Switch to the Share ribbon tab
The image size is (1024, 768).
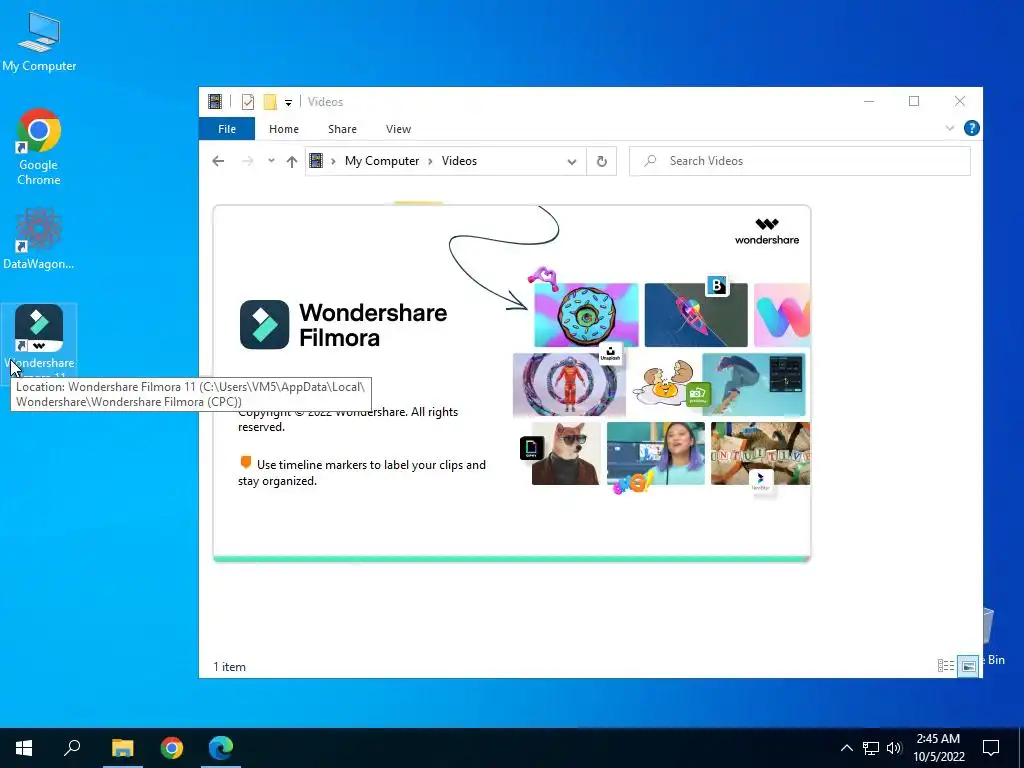342,129
